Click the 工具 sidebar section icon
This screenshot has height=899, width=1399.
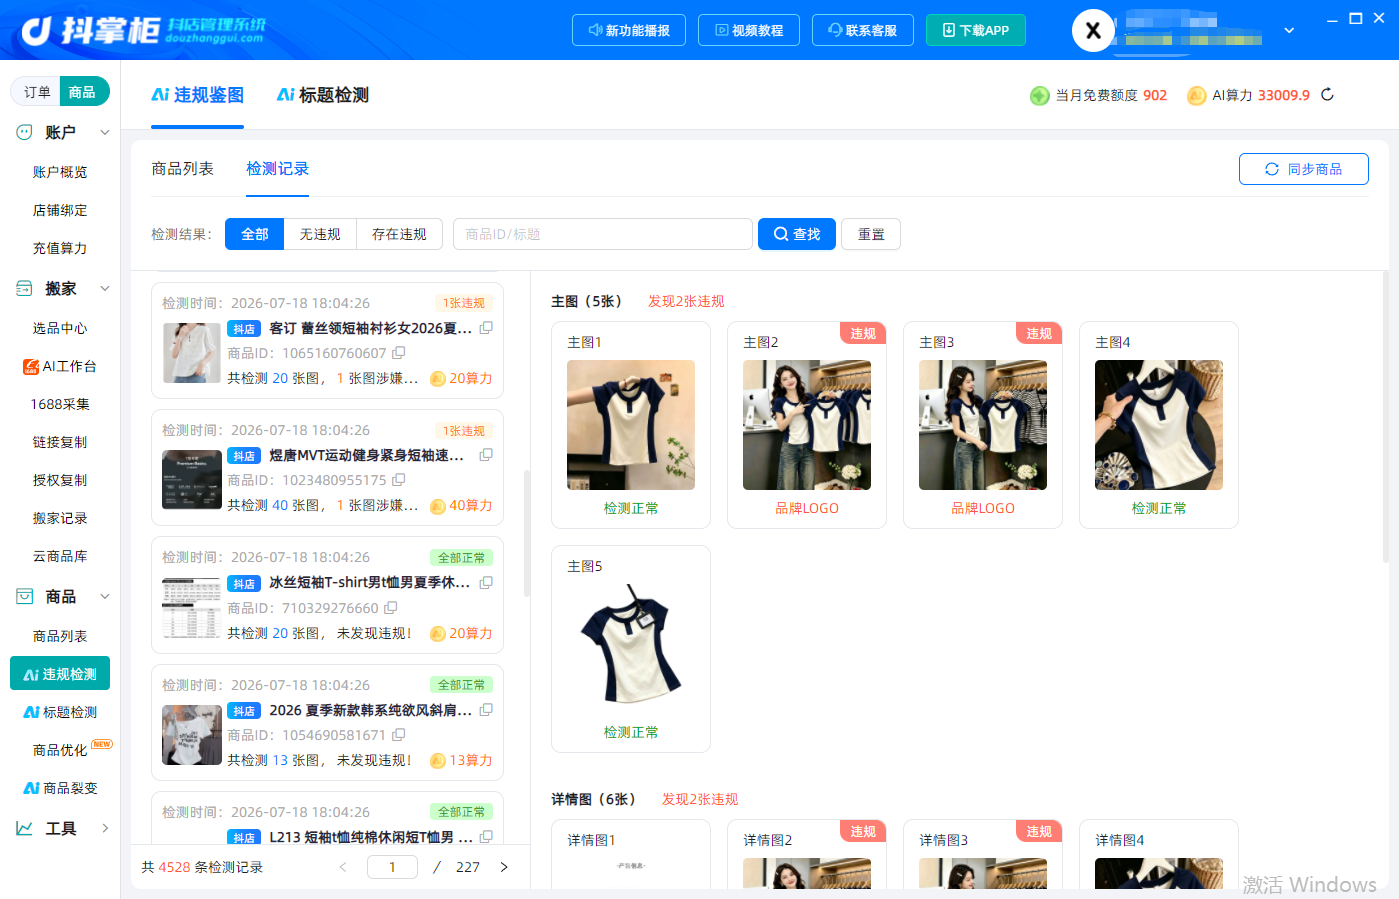25,828
